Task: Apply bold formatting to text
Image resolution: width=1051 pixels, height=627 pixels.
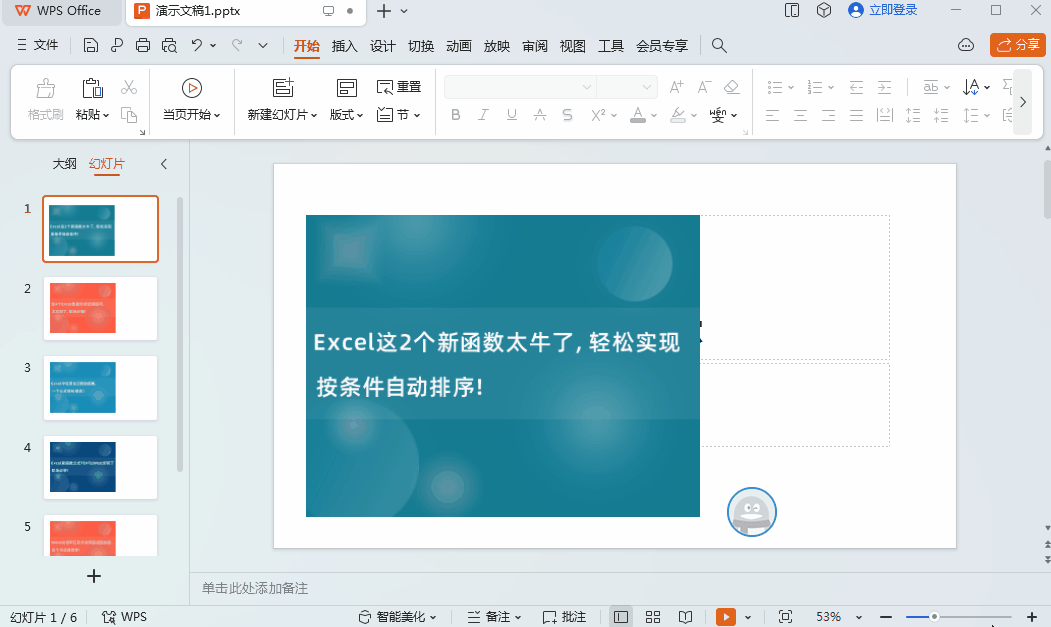Action: [x=455, y=115]
